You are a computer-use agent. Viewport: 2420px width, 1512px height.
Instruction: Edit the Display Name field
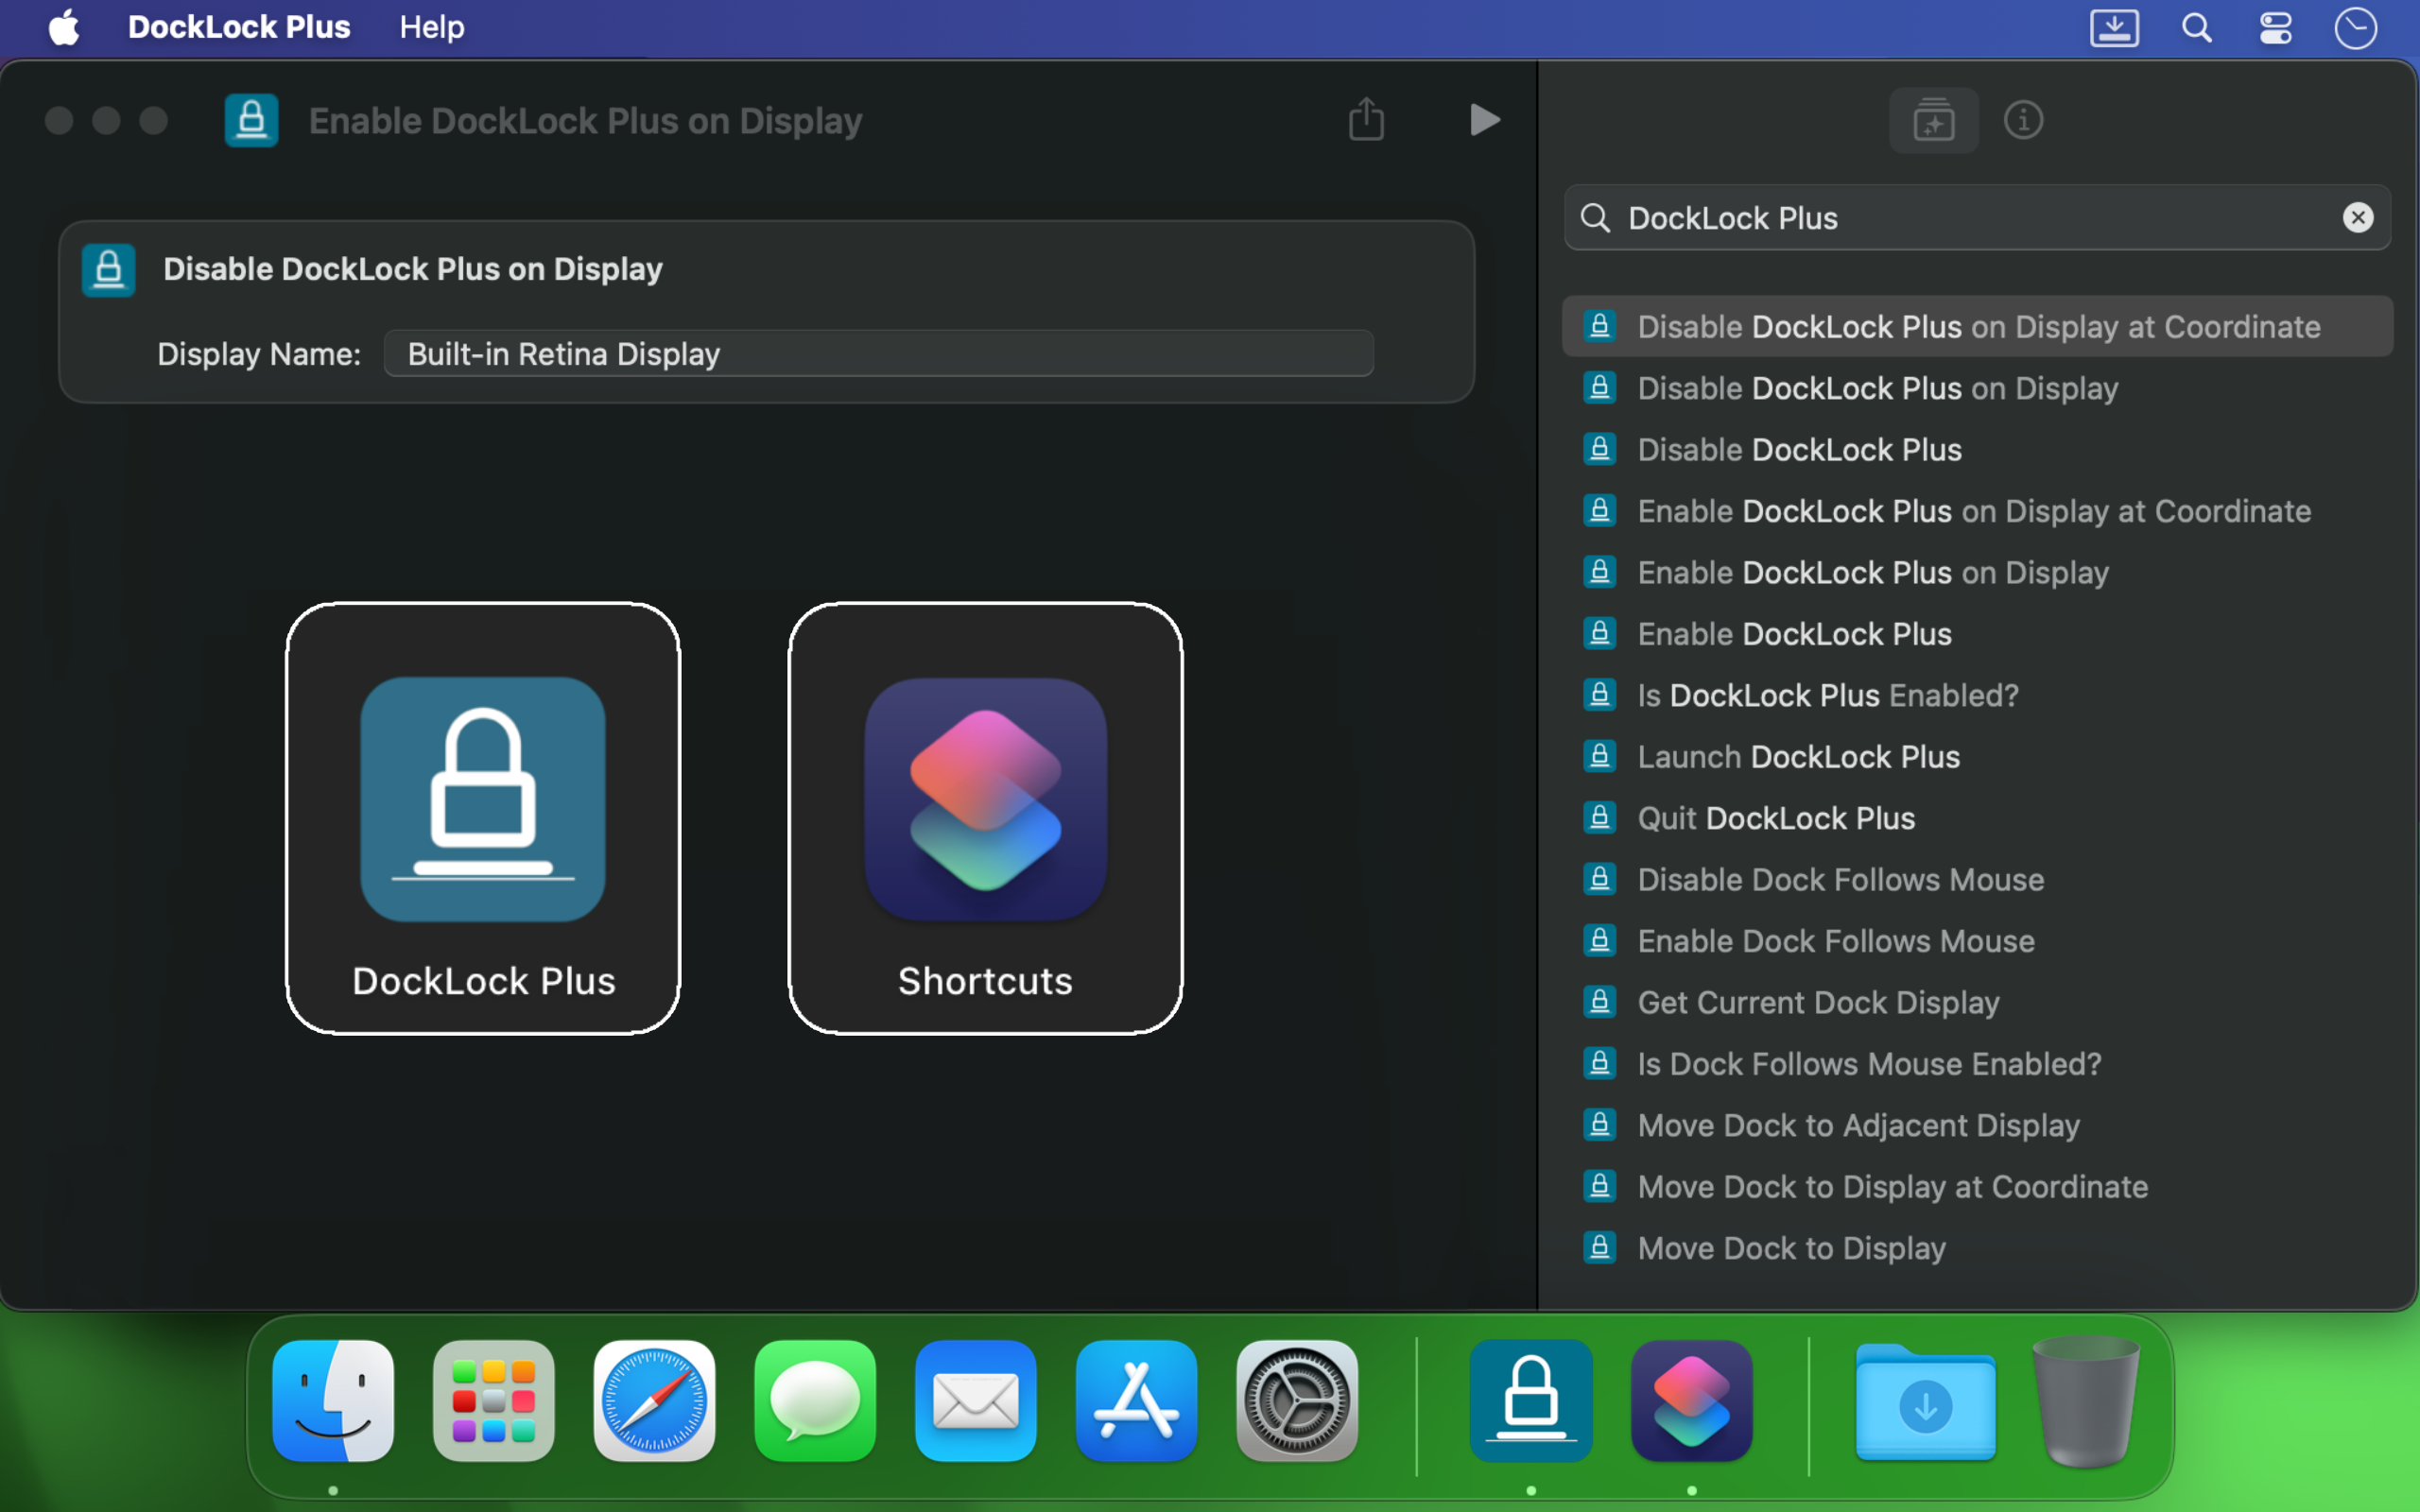click(878, 353)
